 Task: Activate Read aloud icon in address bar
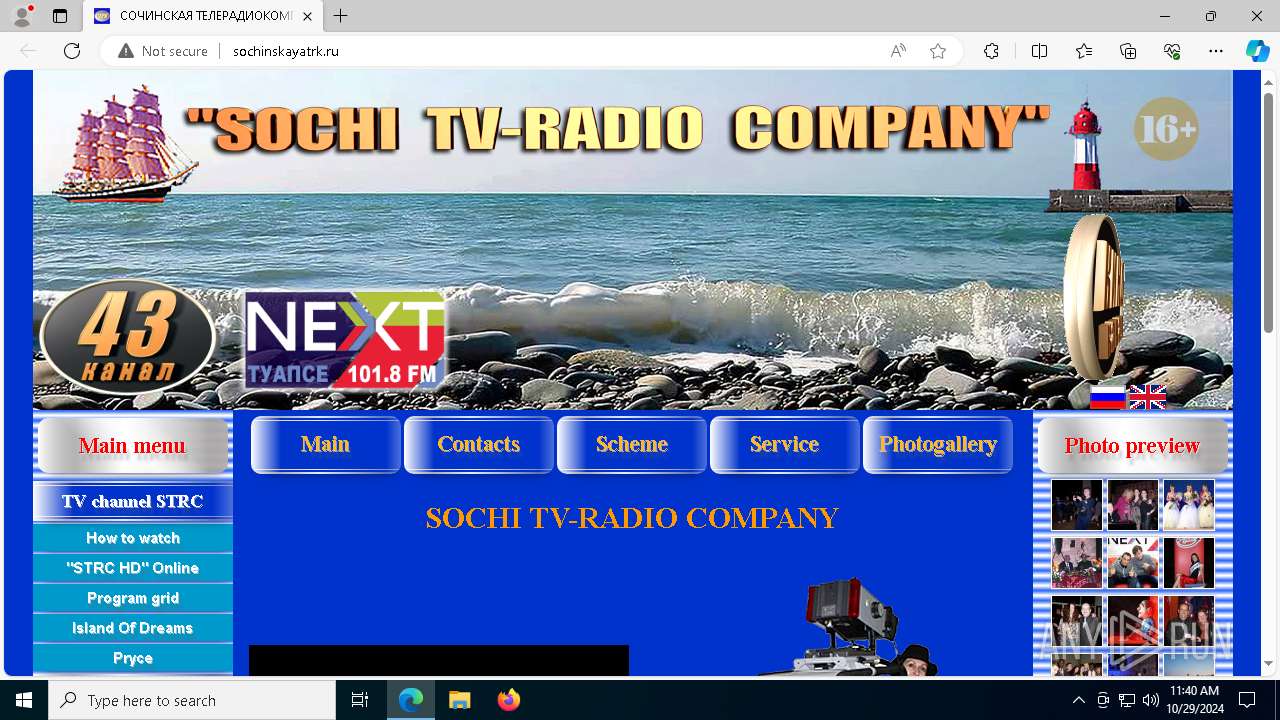point(898,51)
